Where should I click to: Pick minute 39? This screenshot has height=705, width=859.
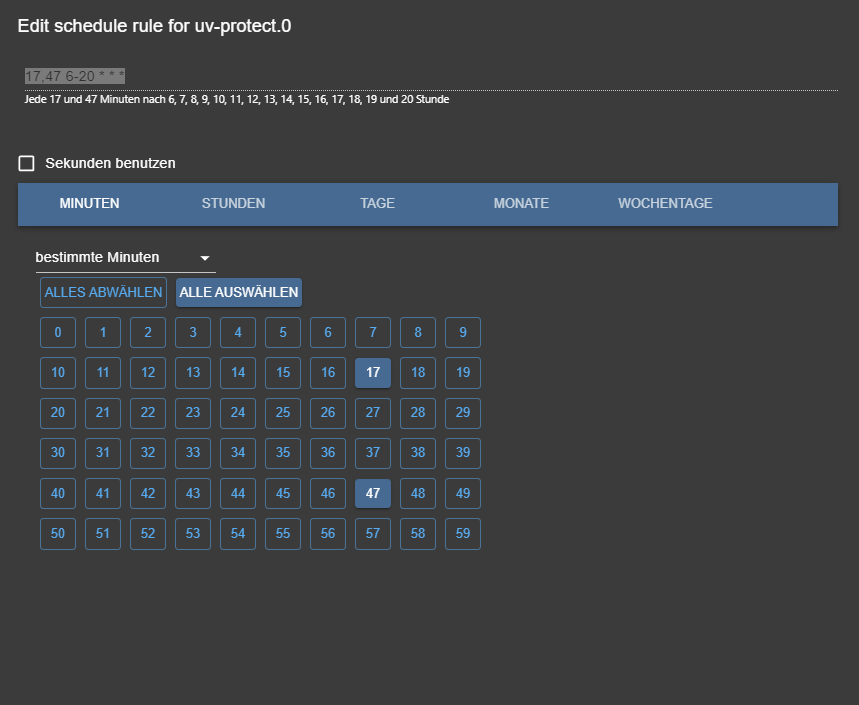[x=463, y=453]
